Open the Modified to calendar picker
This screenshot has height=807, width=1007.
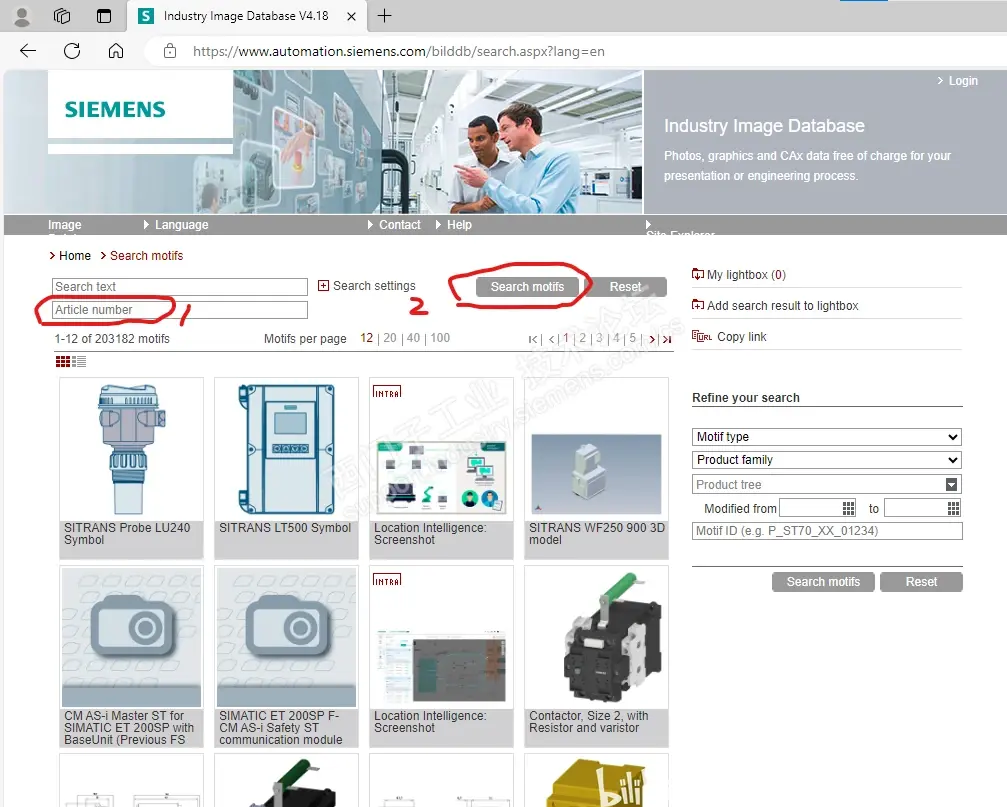click(954, 508)
